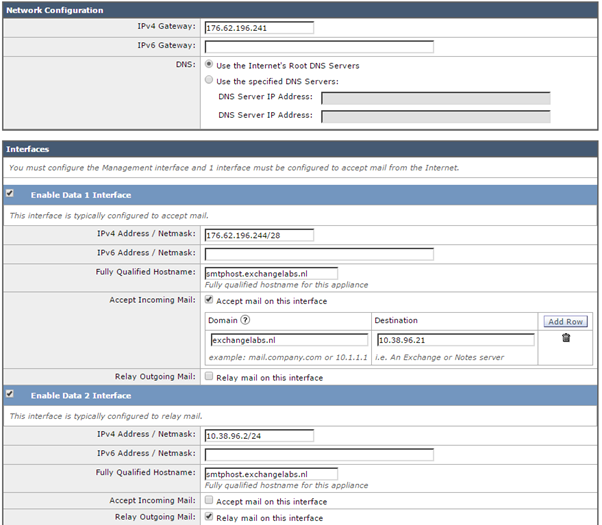The width and height of the screenshot is (602, 525).
Task: Click the Data 2 IPv4 Address field
Action: pyautogui.click(x=258, y=436)
